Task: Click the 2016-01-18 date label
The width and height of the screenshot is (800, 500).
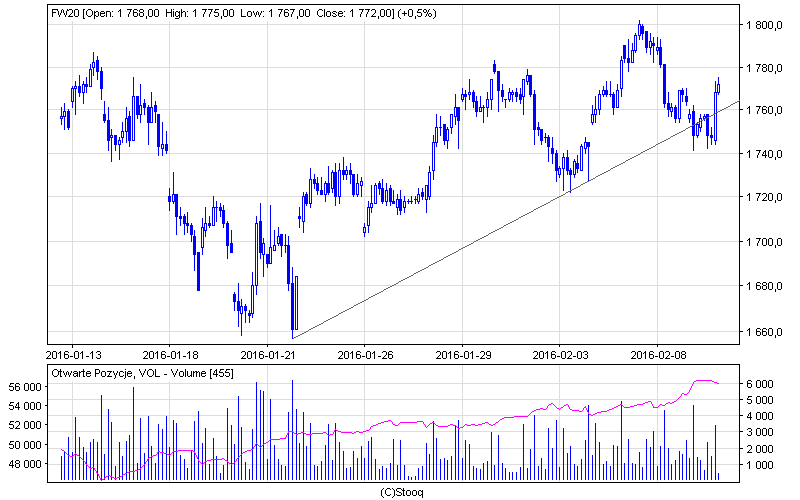Action: tap(170, 355)
